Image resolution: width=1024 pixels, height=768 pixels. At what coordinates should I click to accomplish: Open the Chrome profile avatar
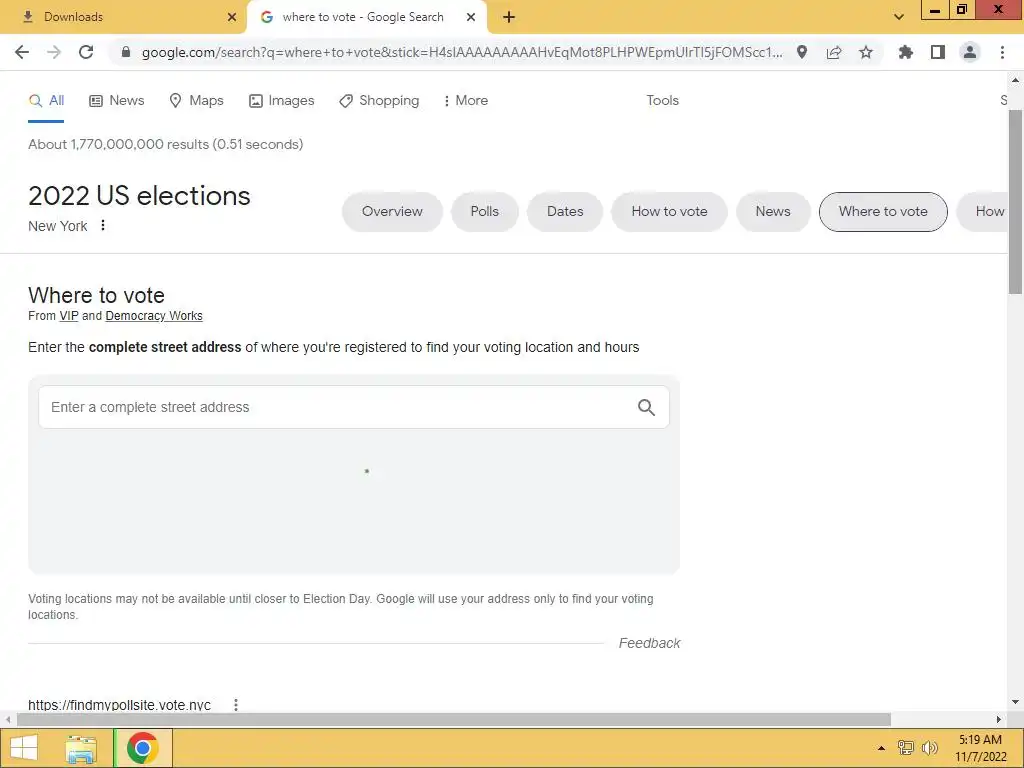pos(970,52)
